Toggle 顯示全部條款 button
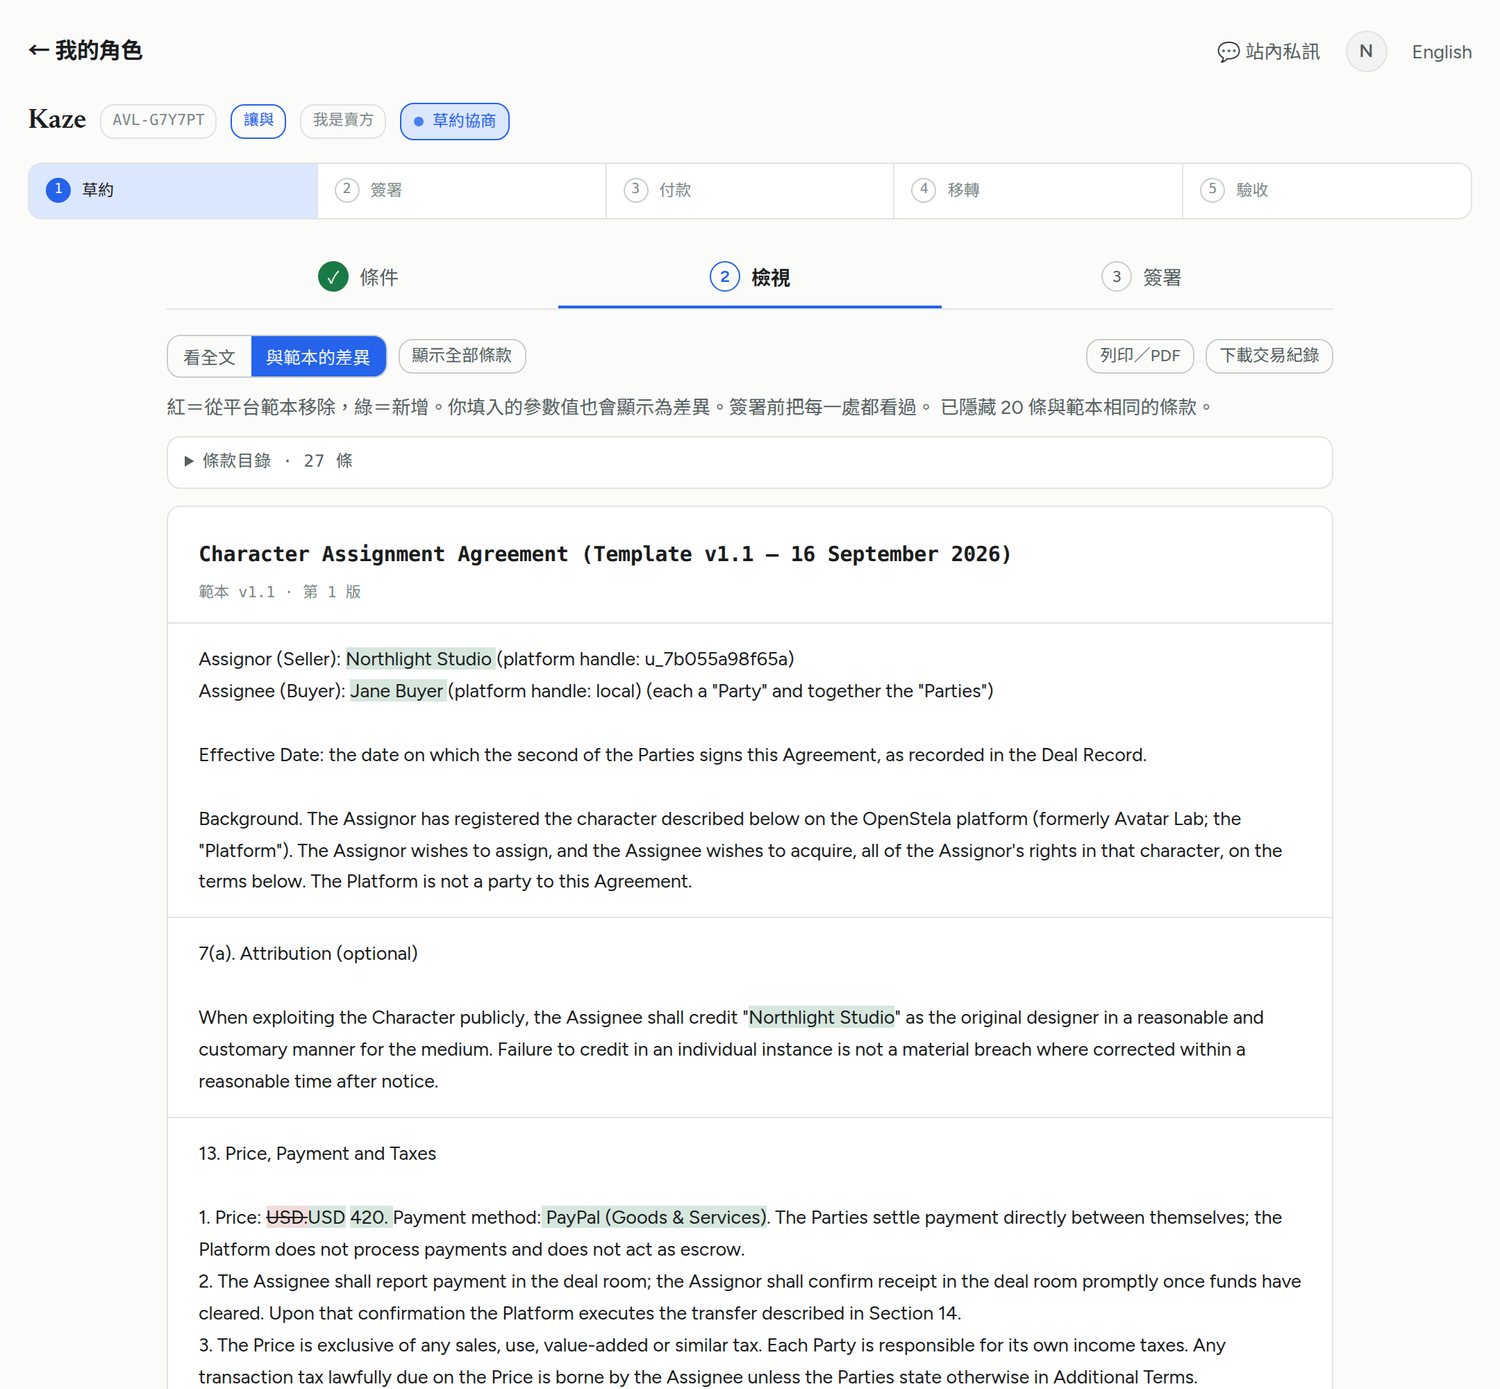Screen dimensions: 1500x1389 tap(462, 356)
